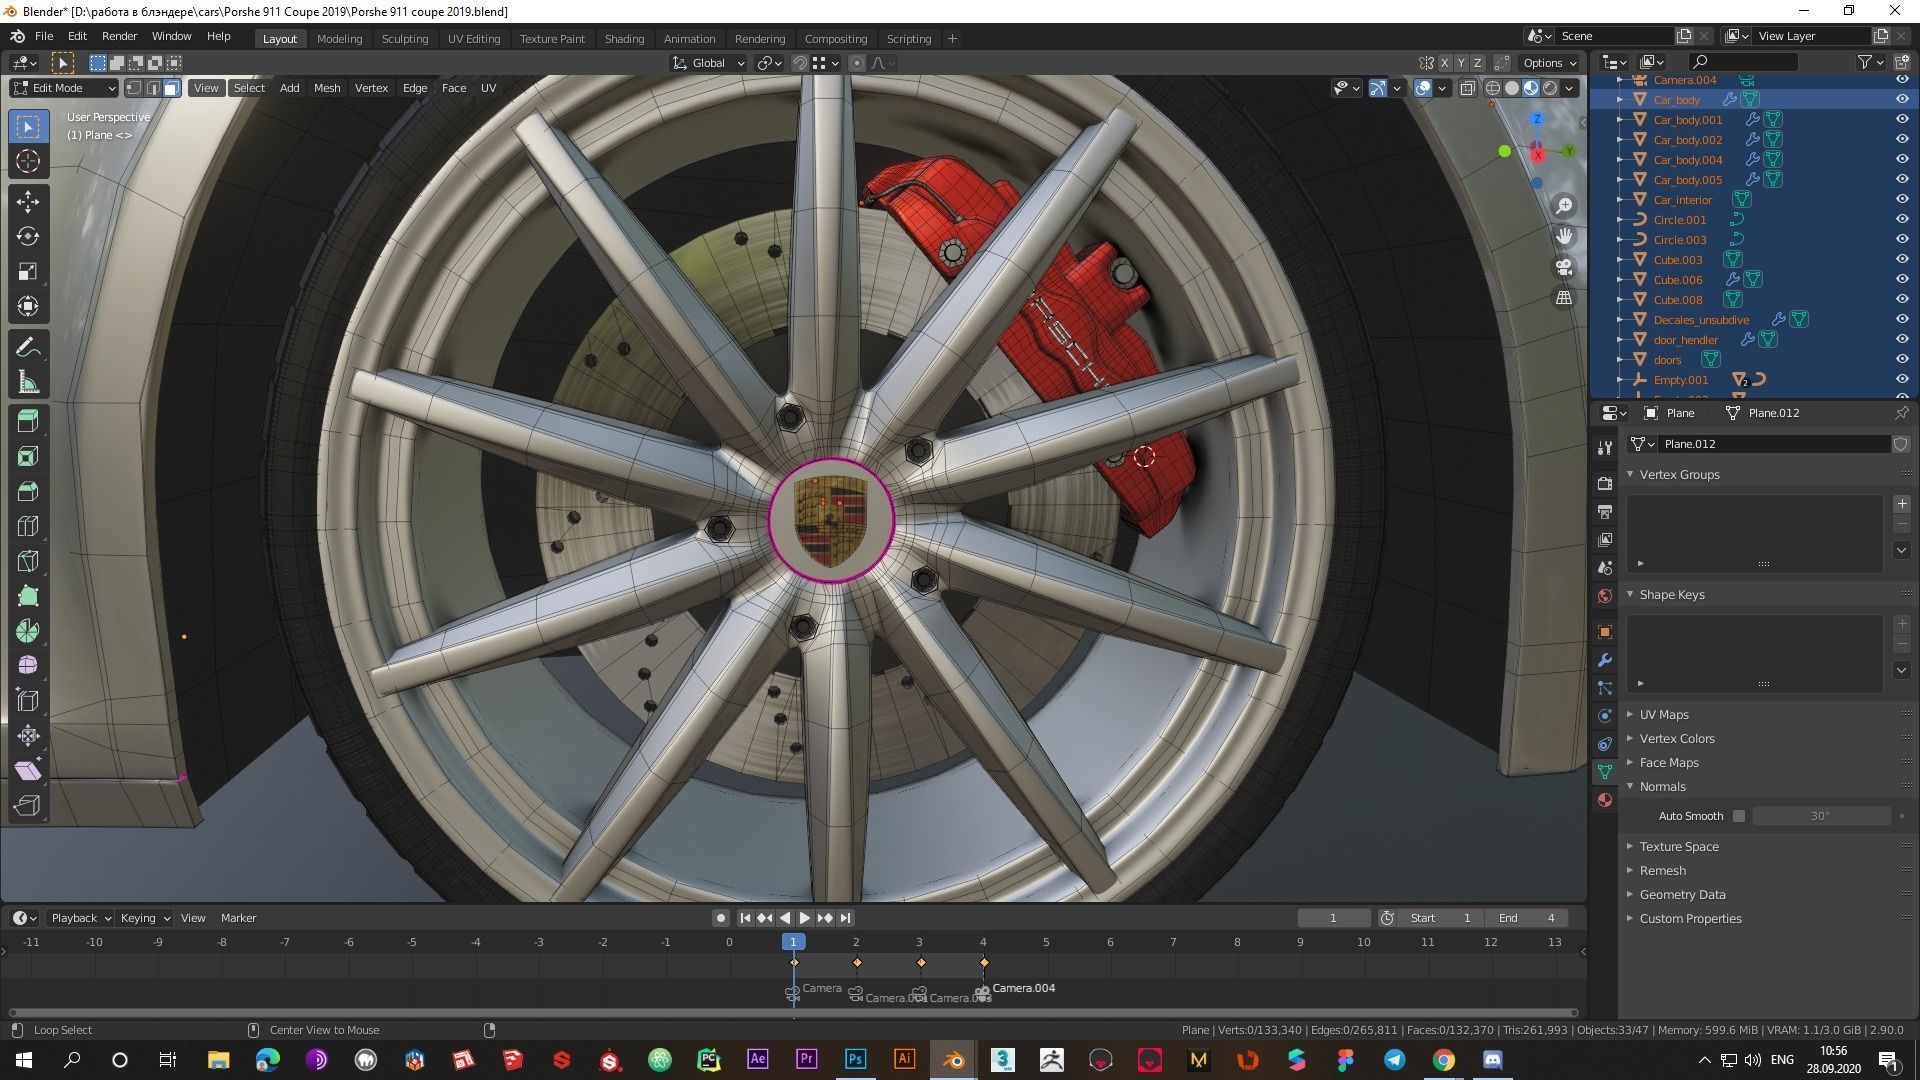Open the Edit Mode dropdown
Screen dimensions: 1920x1080
coord(64,88)
